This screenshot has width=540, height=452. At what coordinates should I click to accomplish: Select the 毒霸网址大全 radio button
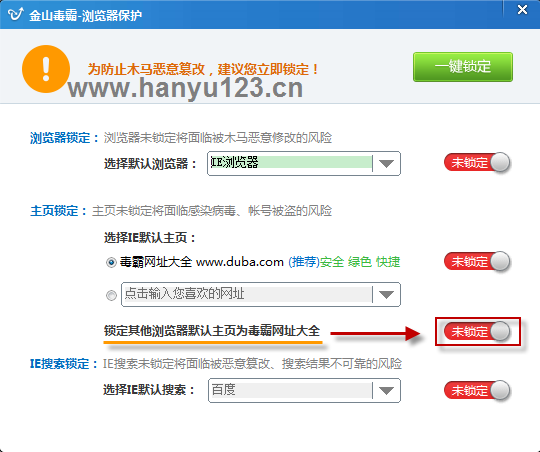click(111, 263)
